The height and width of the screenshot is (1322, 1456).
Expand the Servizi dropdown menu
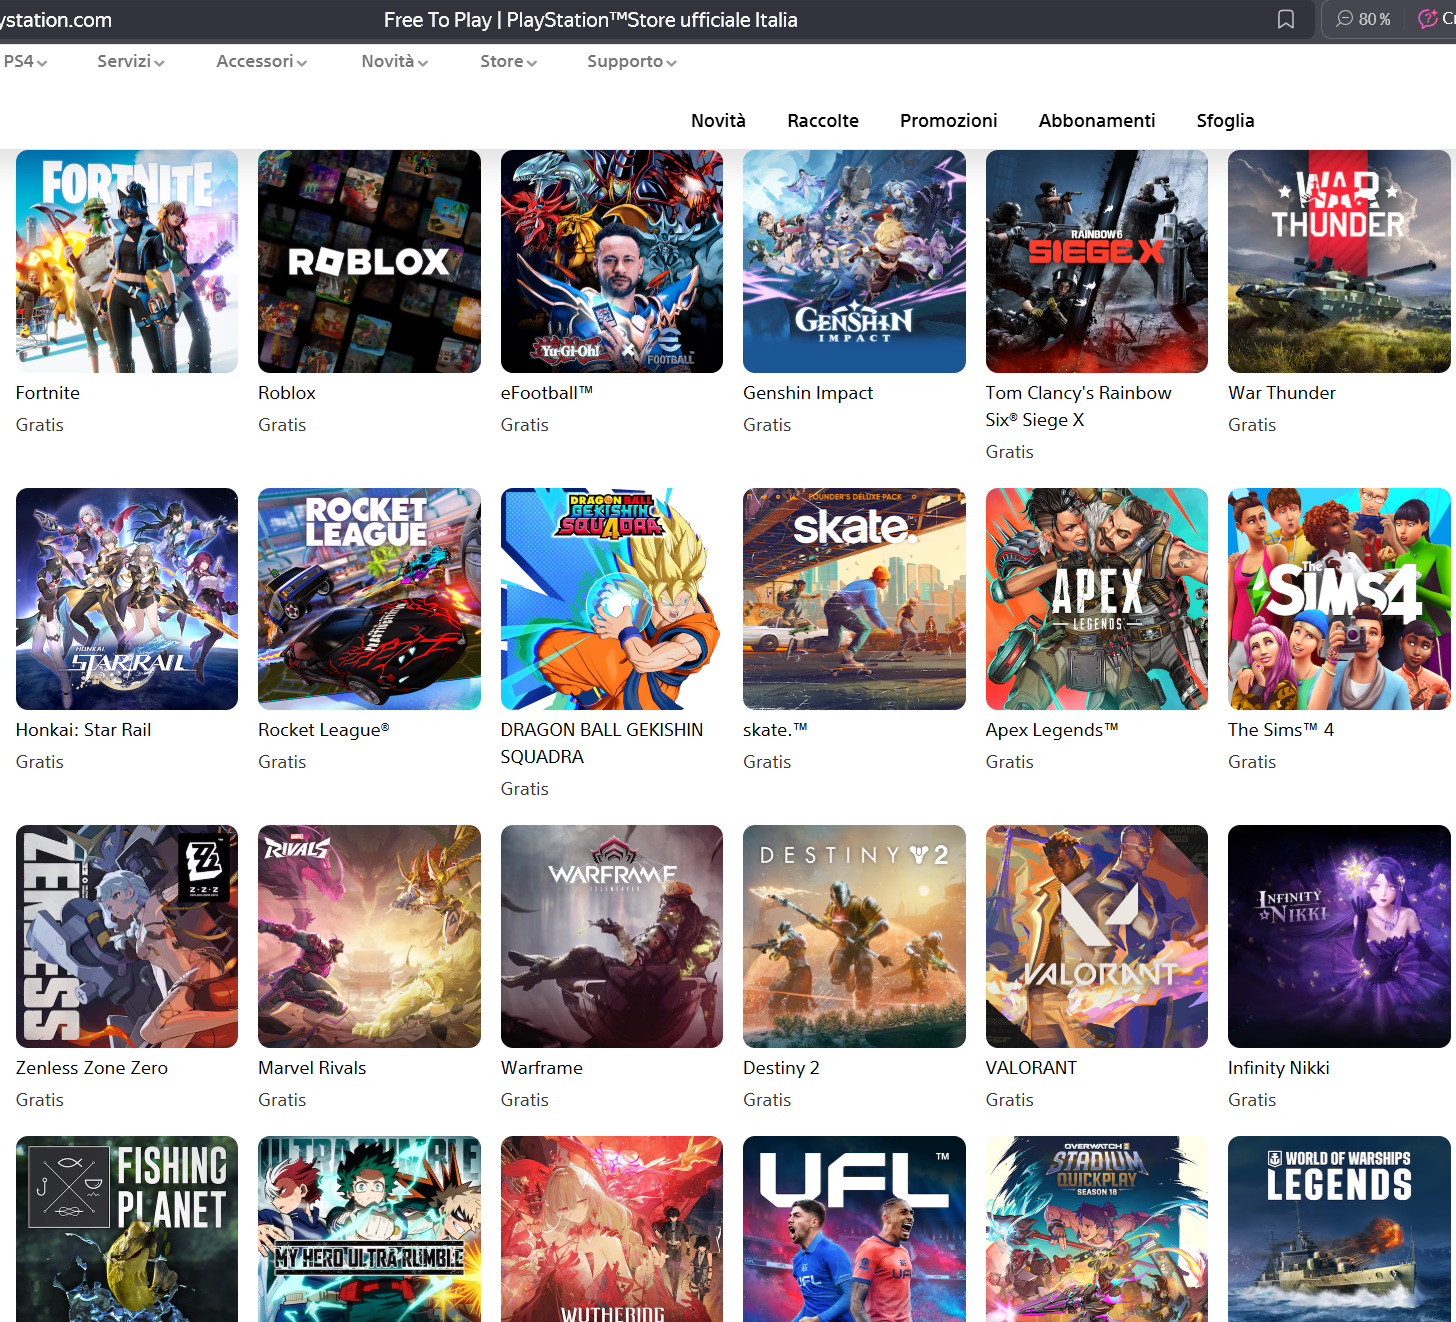[x=131, y=61]
